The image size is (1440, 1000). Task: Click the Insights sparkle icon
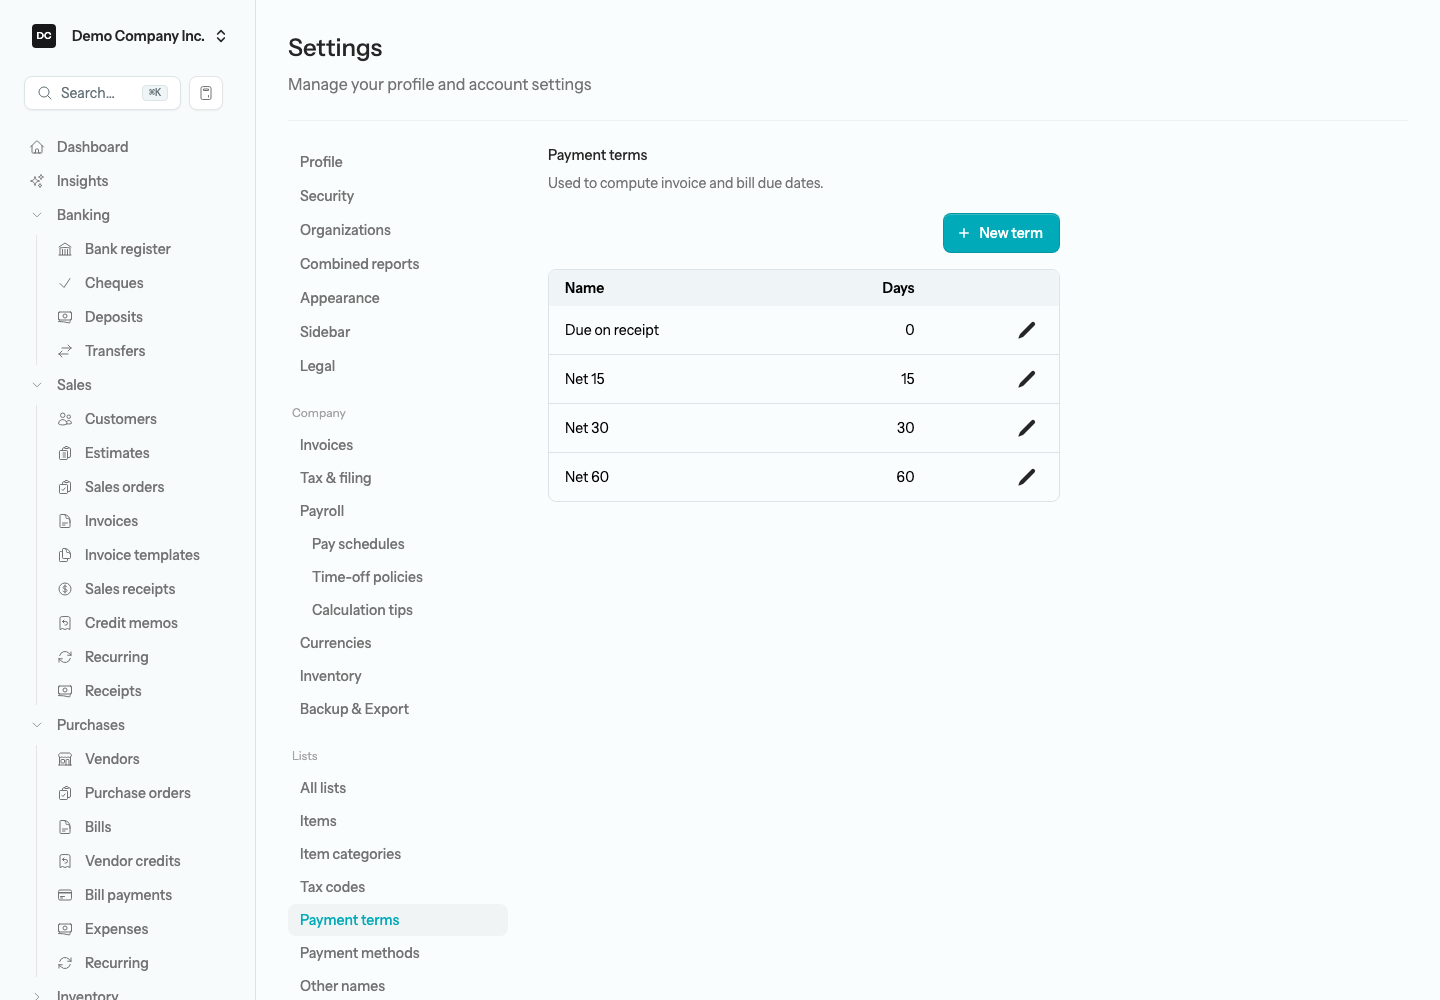pyautogui.click(x=37, y=181)
